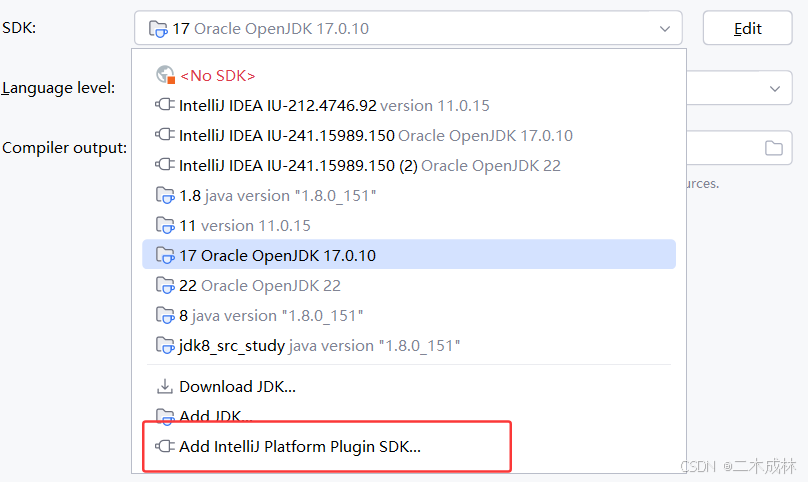Choose IntelliJ IDEA IU-241.15989.150 (2) entry
The image size is (808, 482).
point(409,165)
